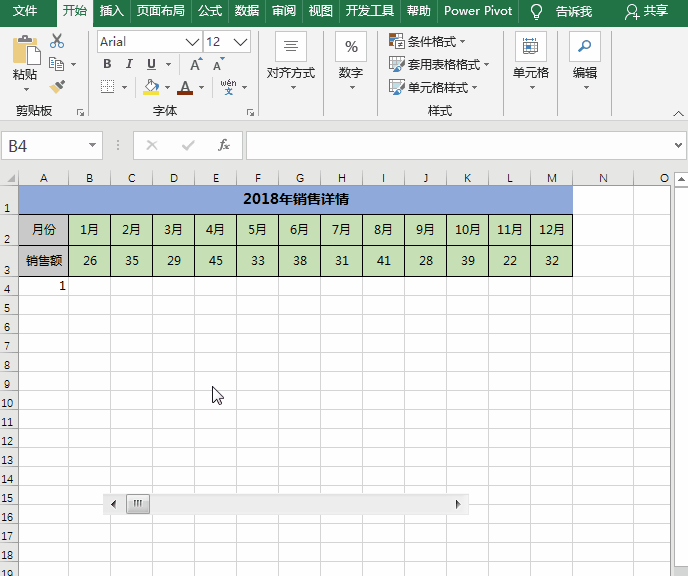
Task: Increase font size with large A
Action: coord(196,64)
